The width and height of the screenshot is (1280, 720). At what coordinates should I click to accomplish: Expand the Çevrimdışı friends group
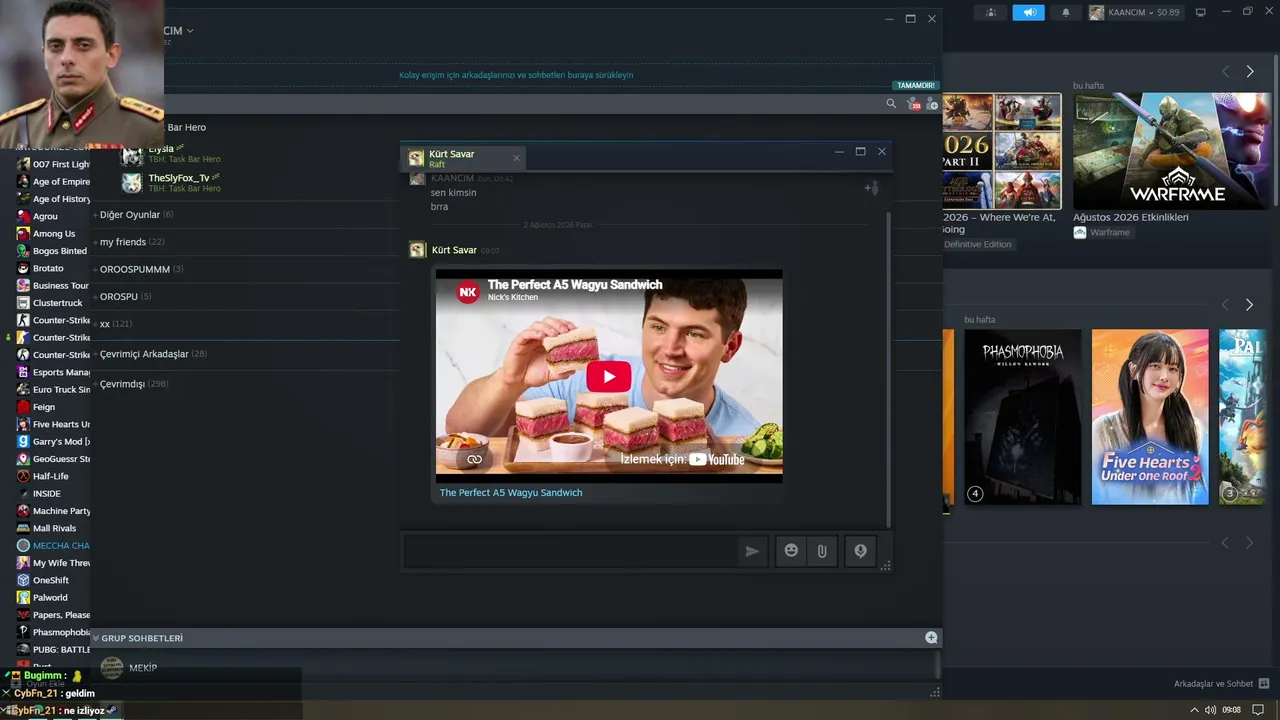point(131,384)
